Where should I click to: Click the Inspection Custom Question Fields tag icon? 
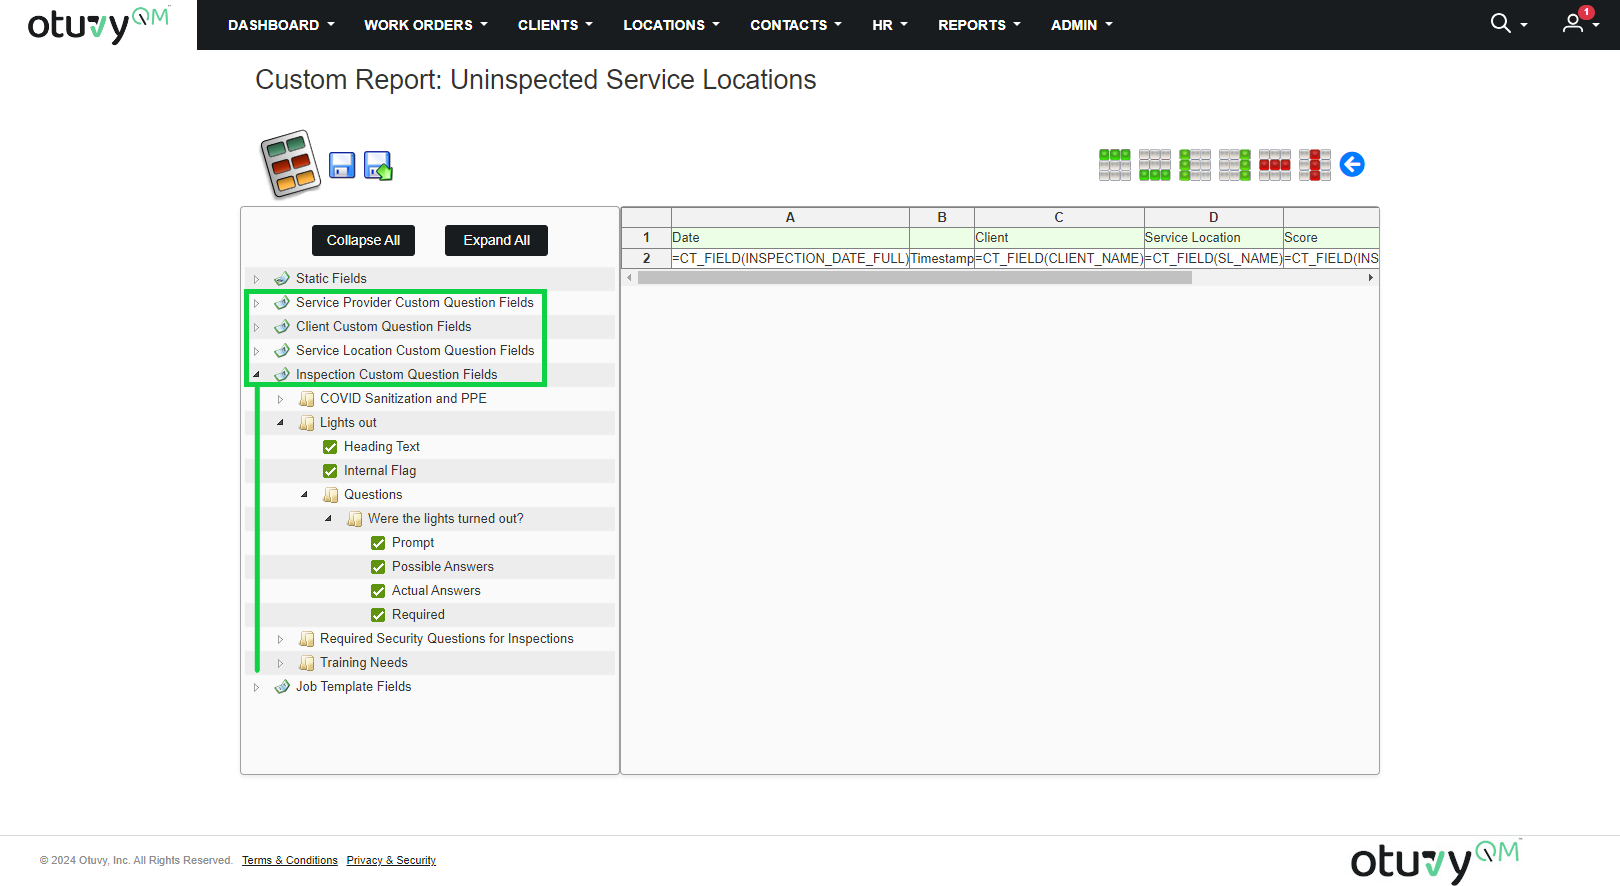282,375
